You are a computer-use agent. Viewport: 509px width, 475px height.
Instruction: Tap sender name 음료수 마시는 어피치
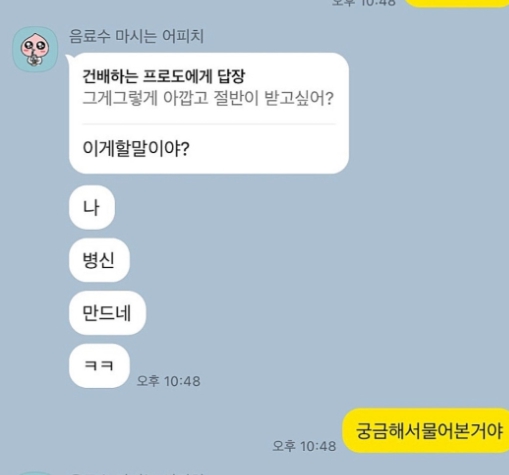tap(136, 36)
